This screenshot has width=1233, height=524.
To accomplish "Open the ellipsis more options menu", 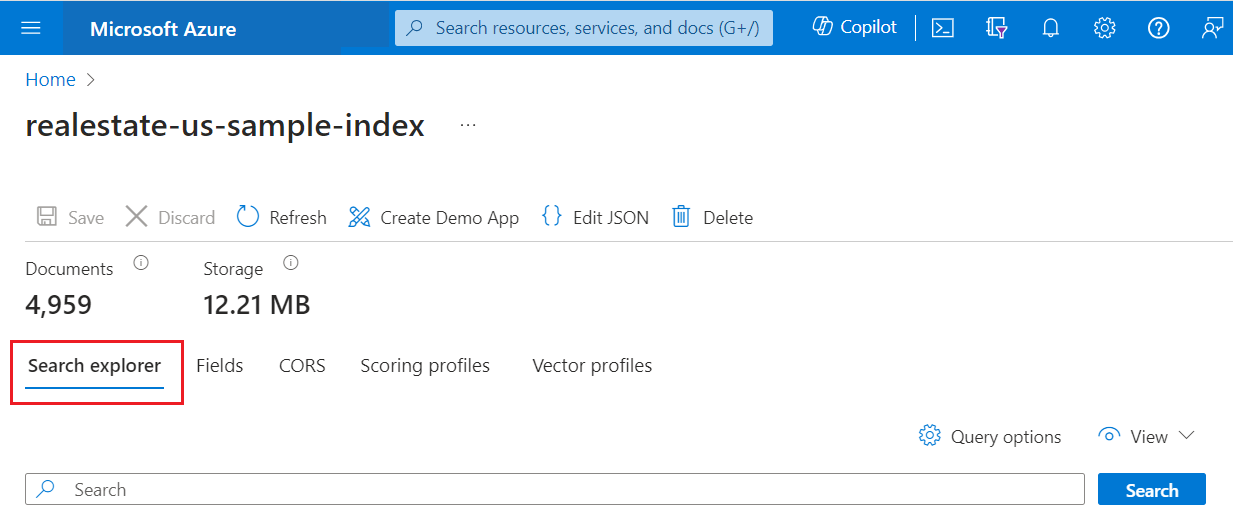I will (x=468, y=126).
